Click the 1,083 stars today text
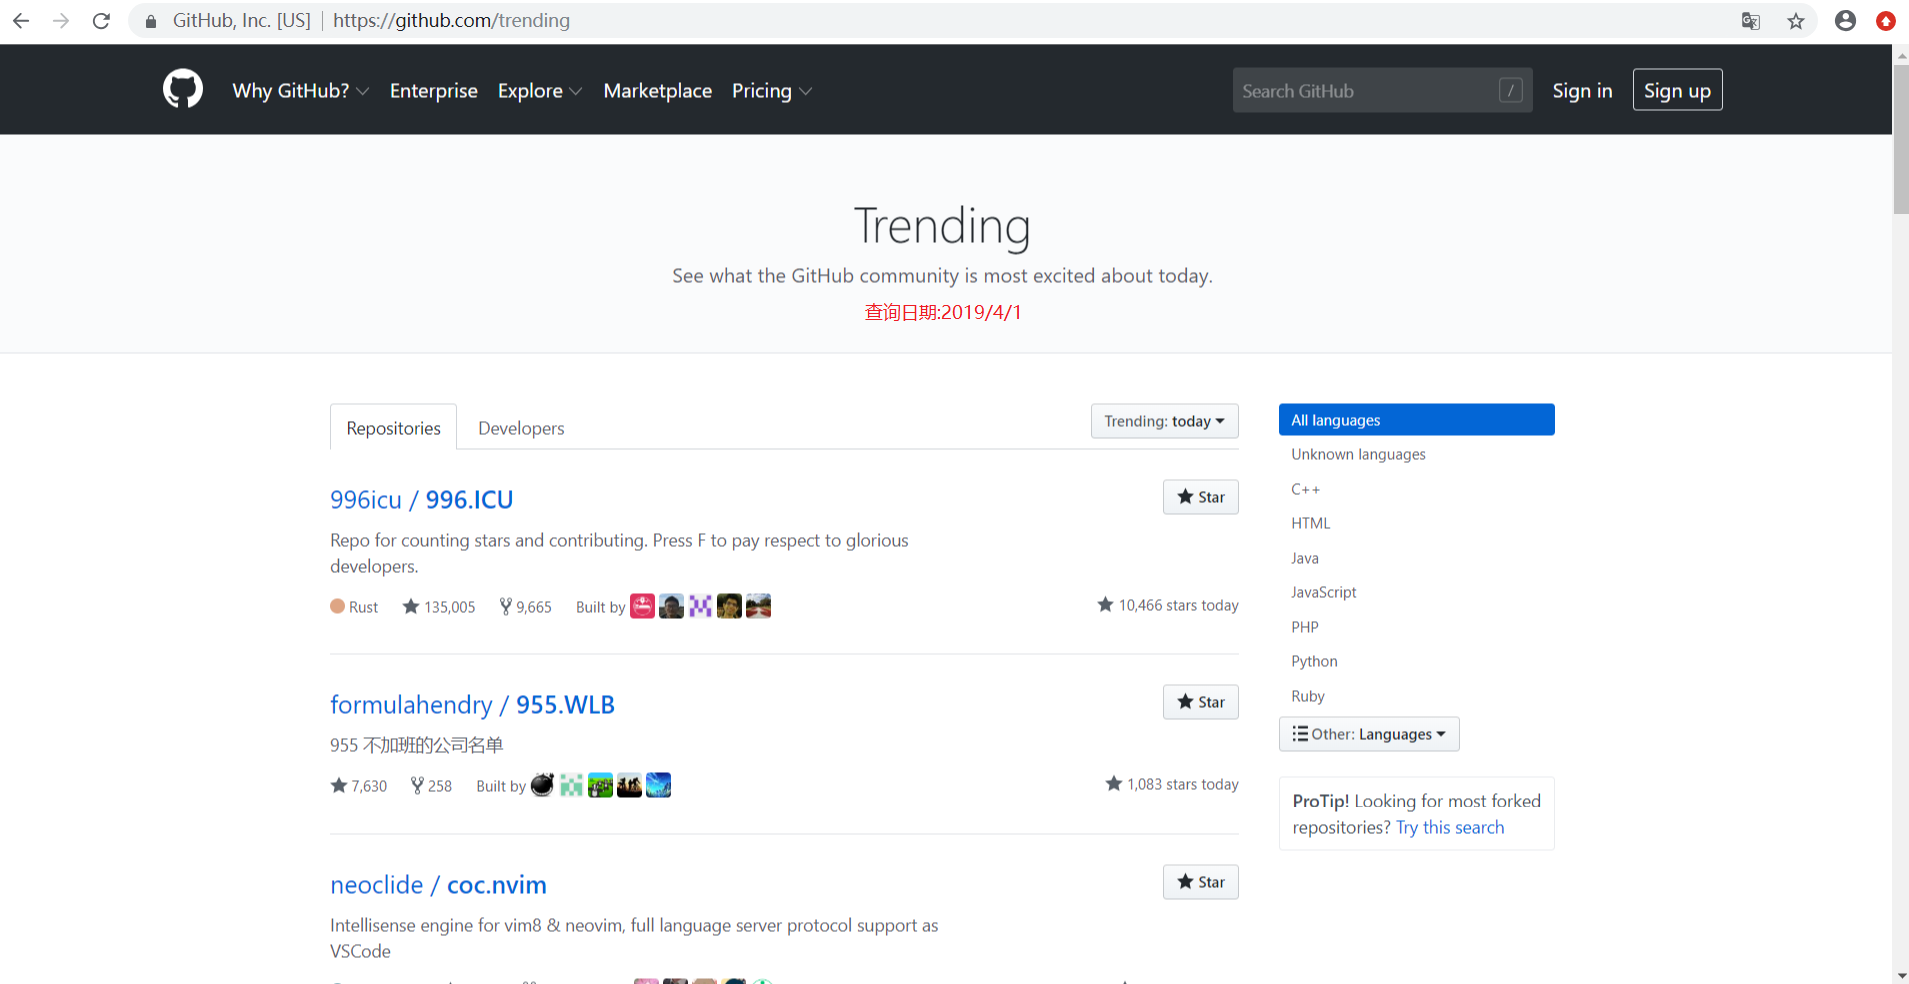This screenshot has height=984, width=1909. tap(1172, 784)
